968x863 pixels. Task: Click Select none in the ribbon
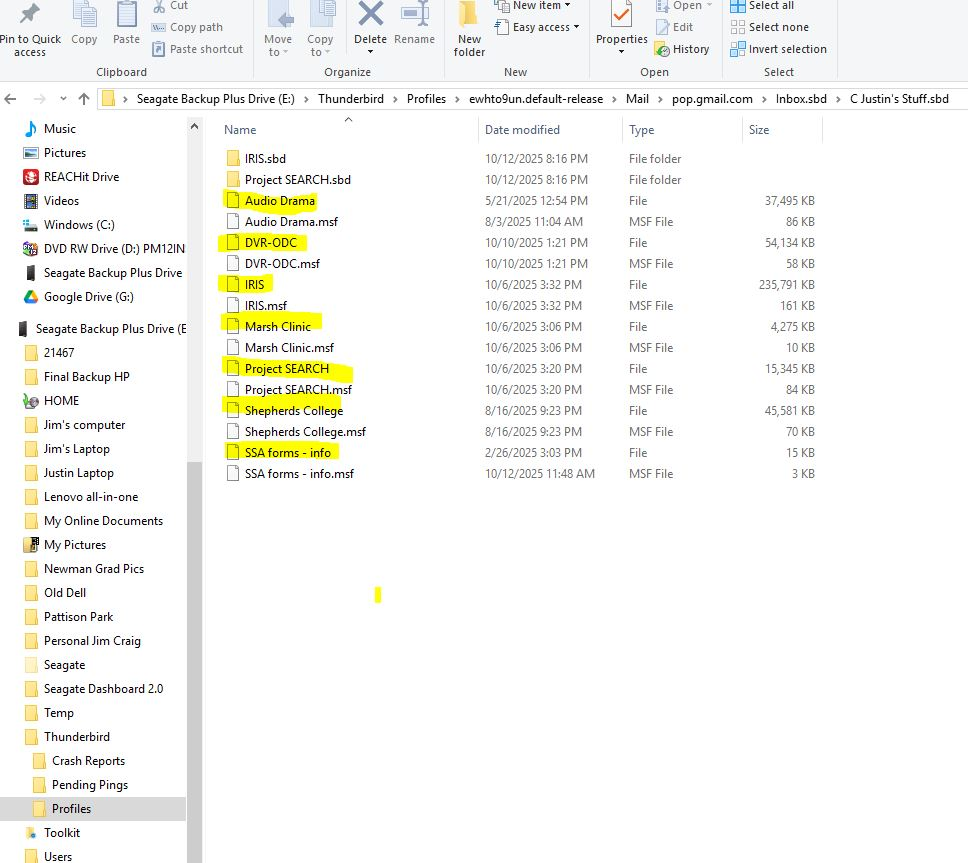tap(769, 27)
